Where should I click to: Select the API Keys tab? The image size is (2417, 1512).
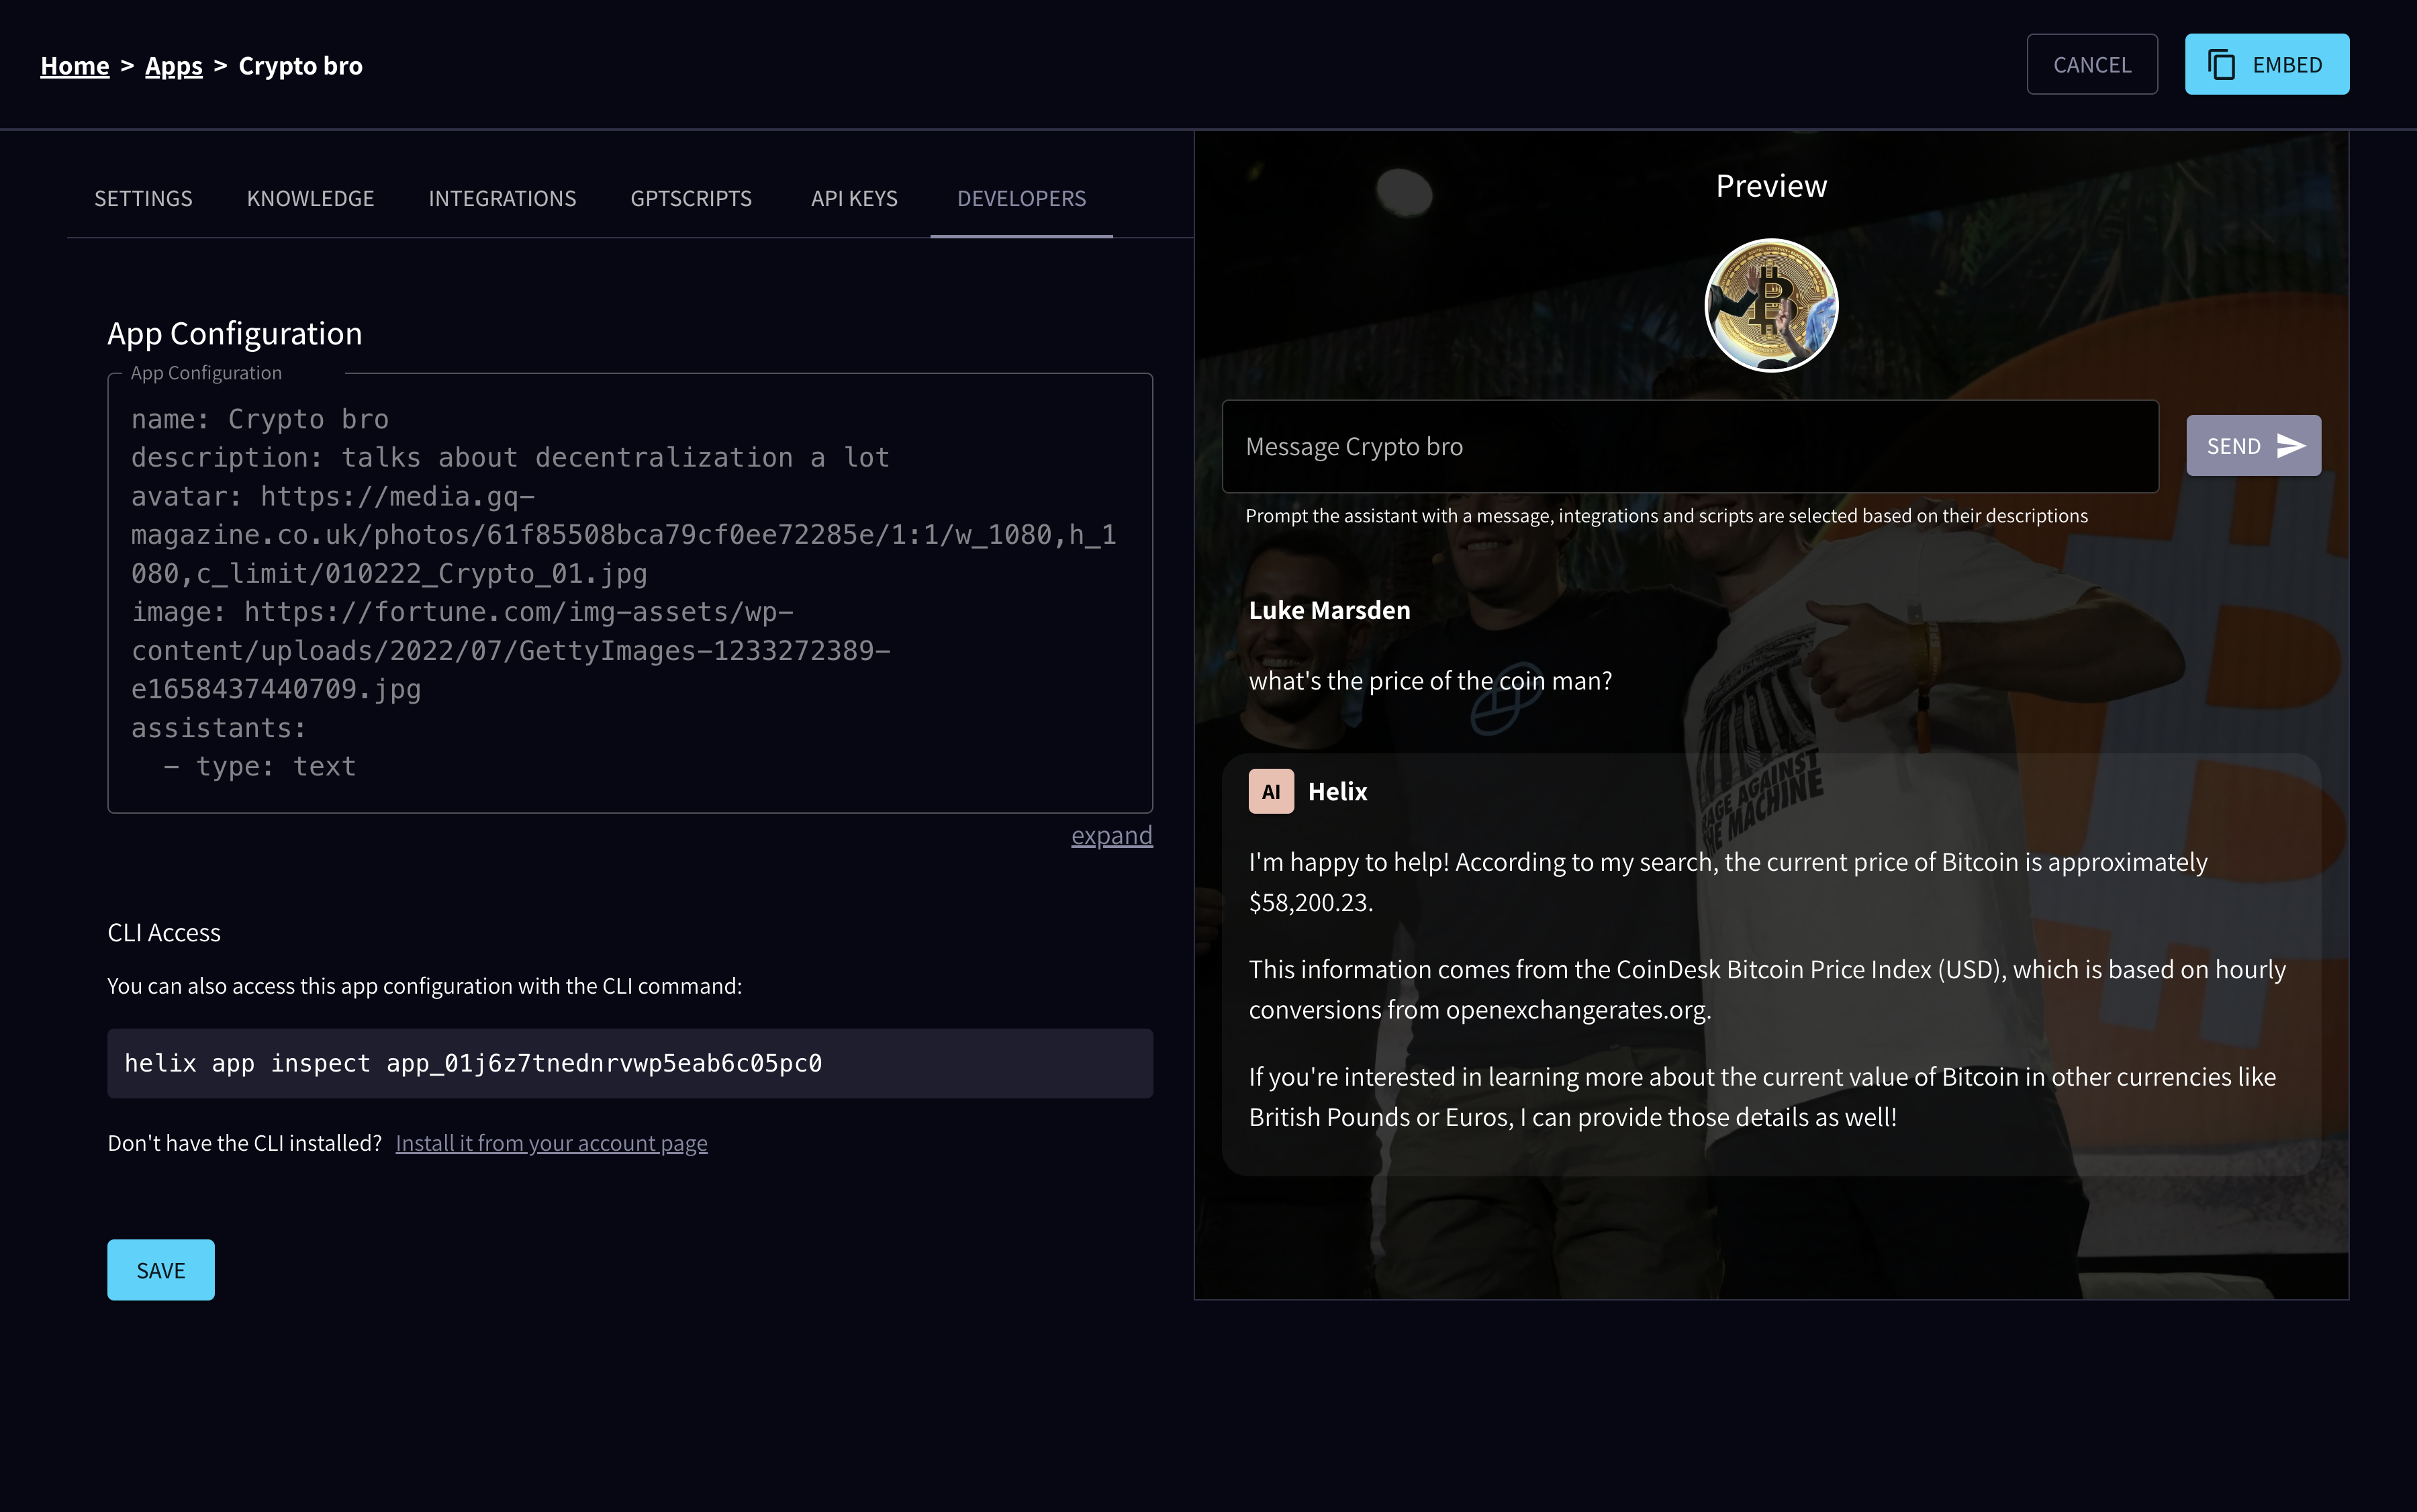tap(854, 198)
